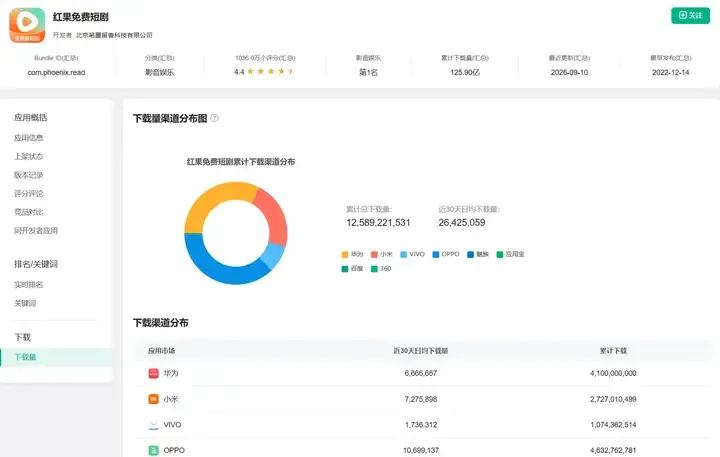The width and height of the screenshot is (720, 457).
Task: Open 版本记录 in the sidebar
Action: coord(28,175)
